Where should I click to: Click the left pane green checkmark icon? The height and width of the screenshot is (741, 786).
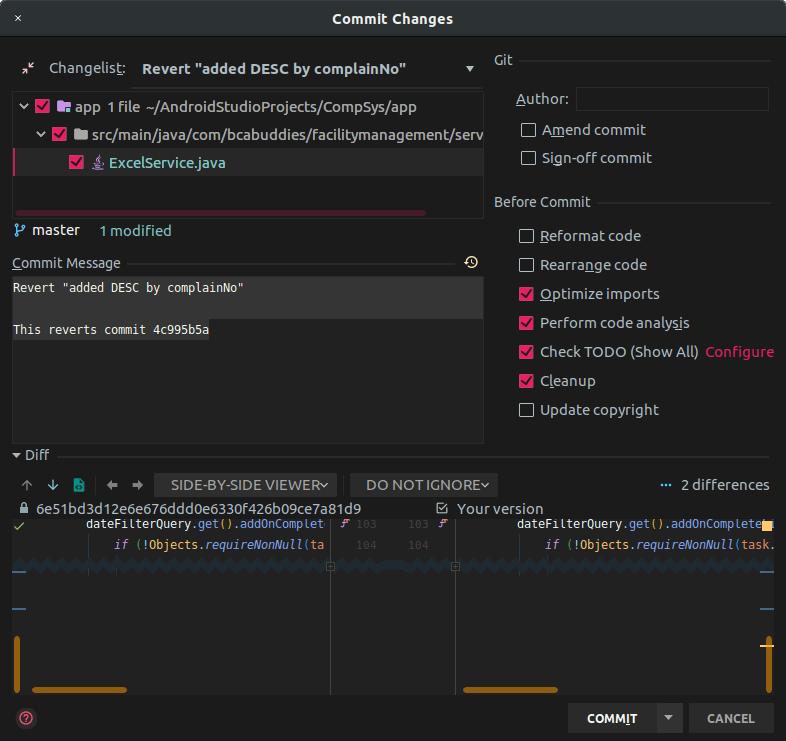pos(19,526)
